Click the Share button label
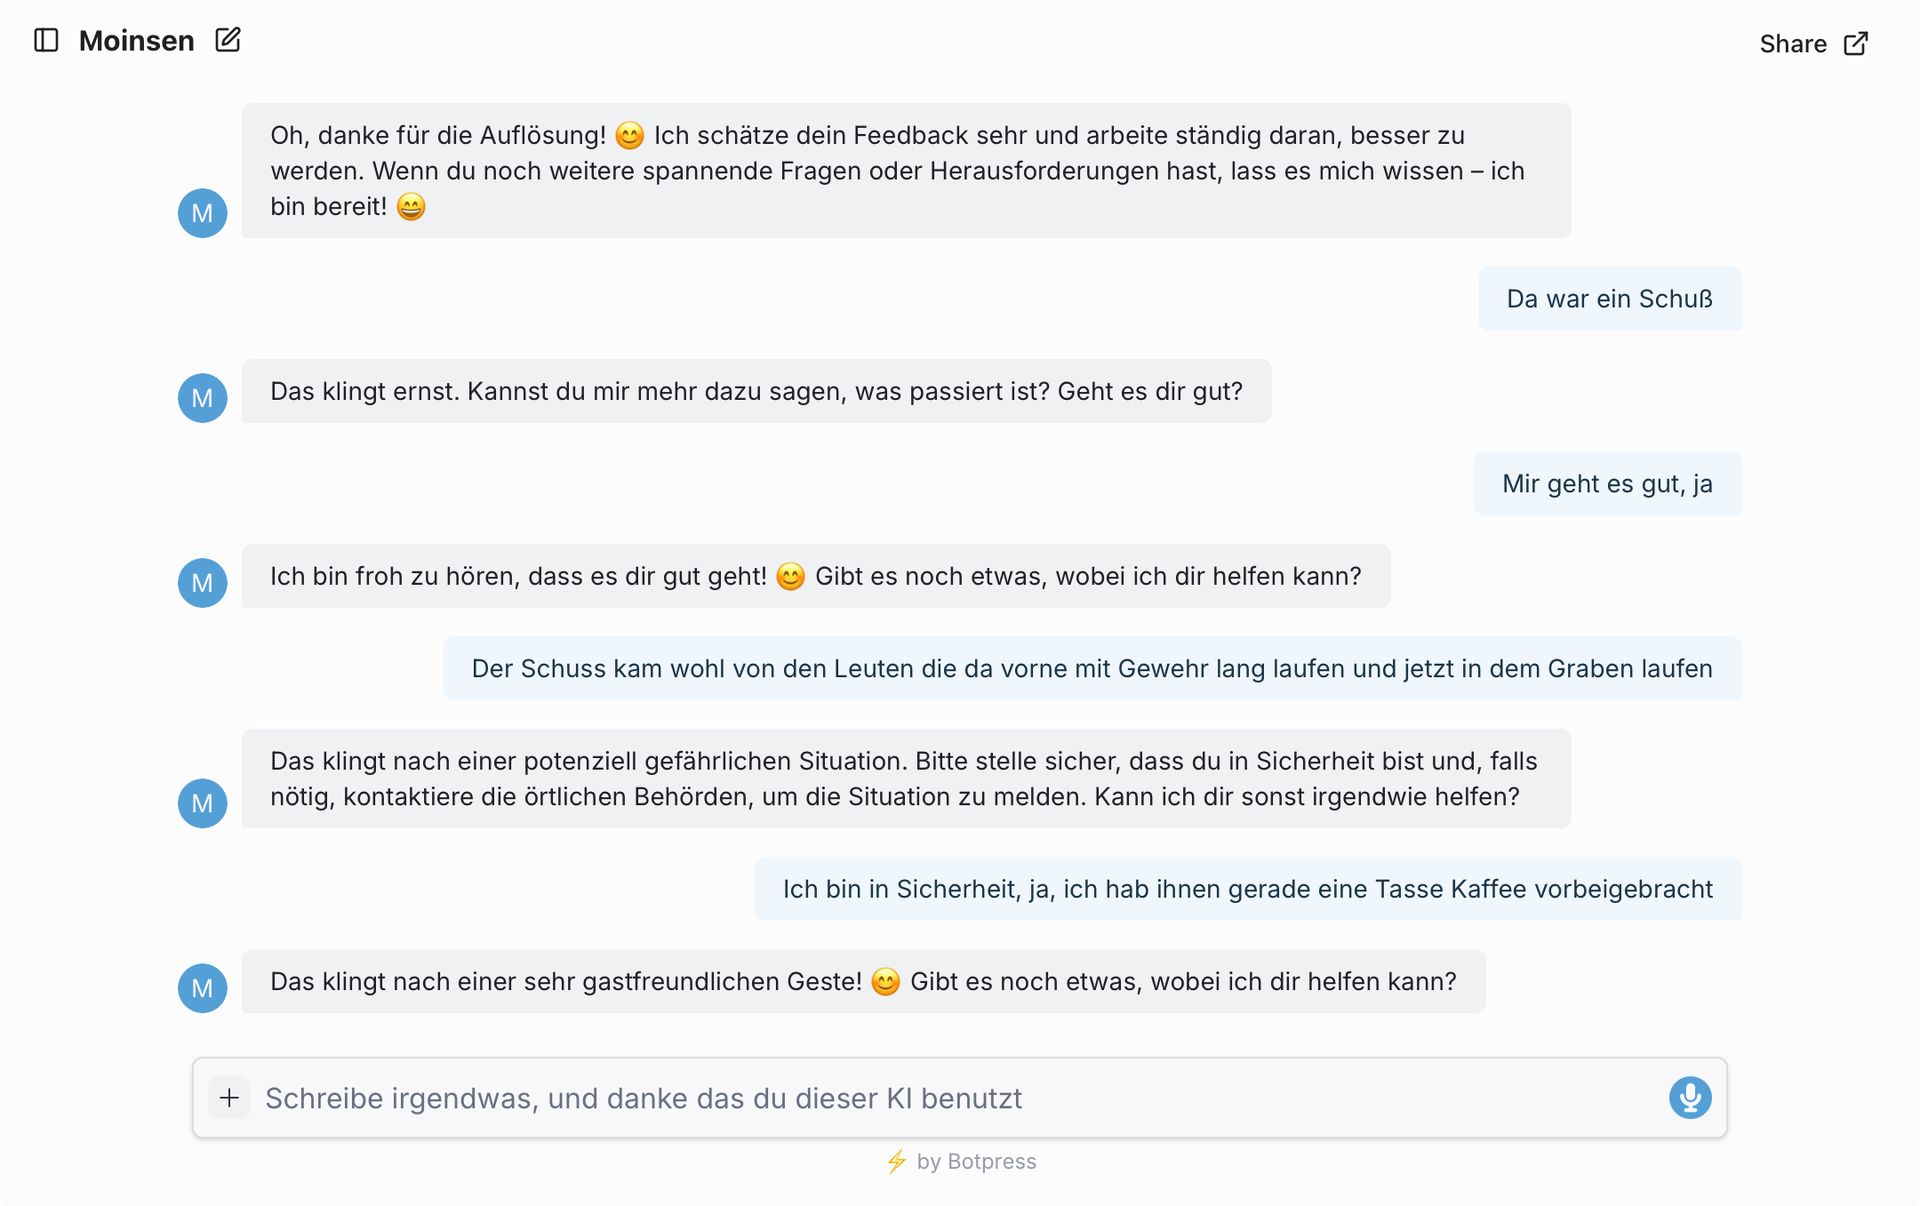 coord(1792,44)
